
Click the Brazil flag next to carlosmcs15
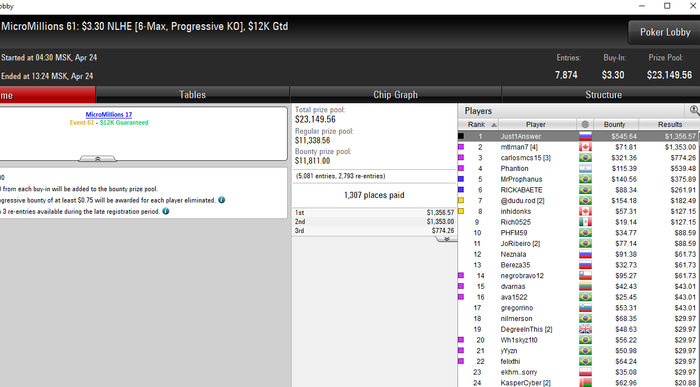(x=585, y=158)
